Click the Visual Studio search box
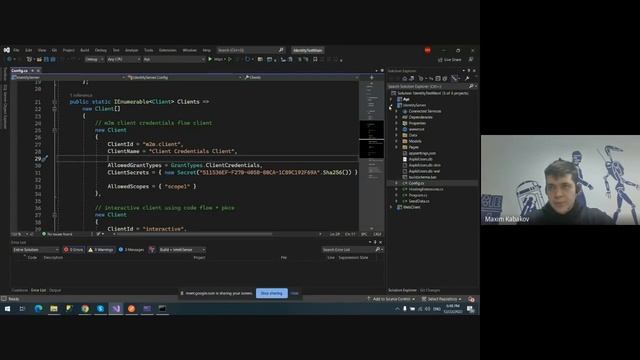Viewport: 640px width, 360px height. coord(250,50)
